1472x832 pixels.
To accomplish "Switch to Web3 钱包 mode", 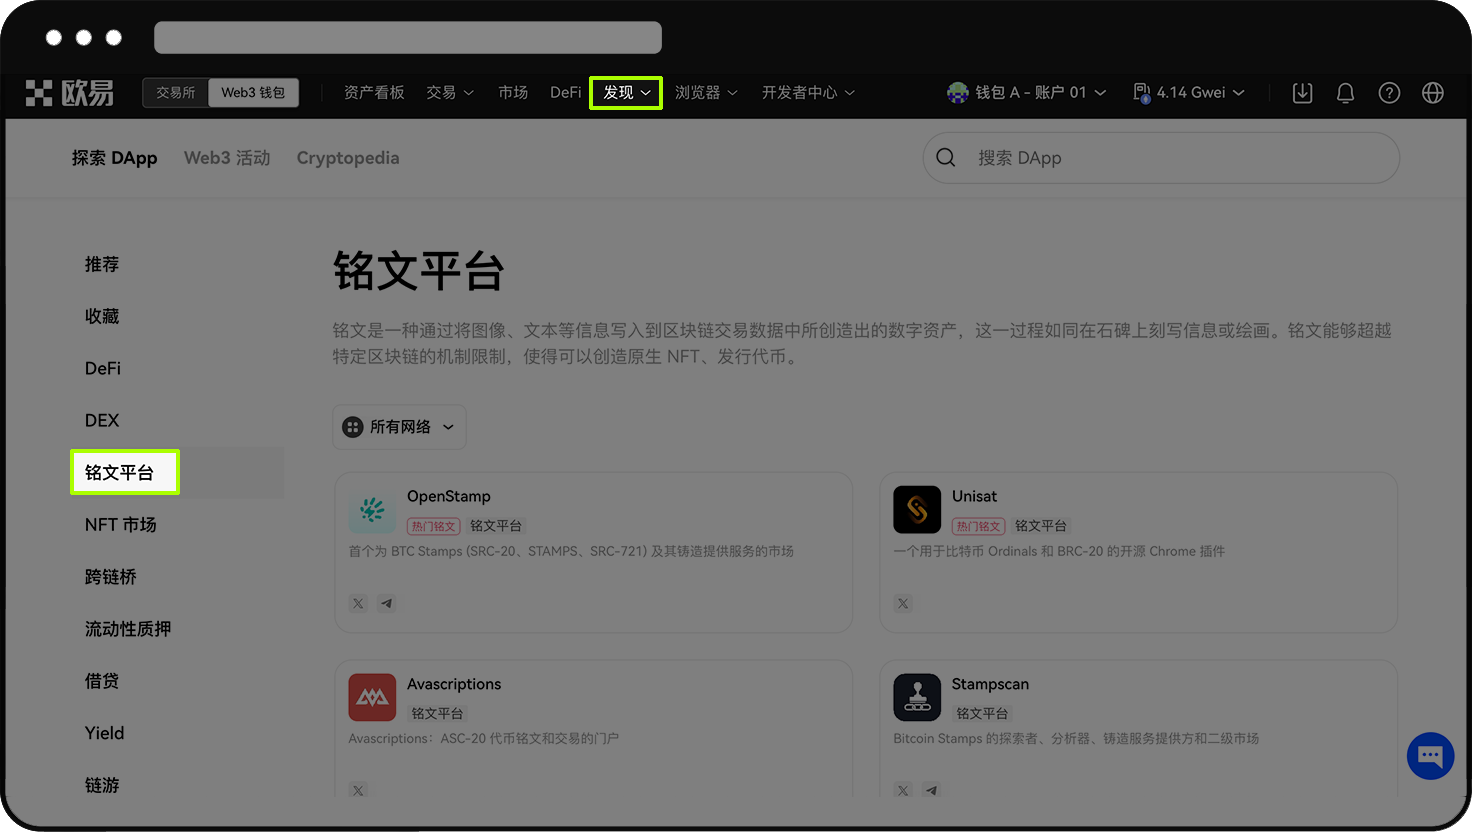I will (x=253, y=93).
